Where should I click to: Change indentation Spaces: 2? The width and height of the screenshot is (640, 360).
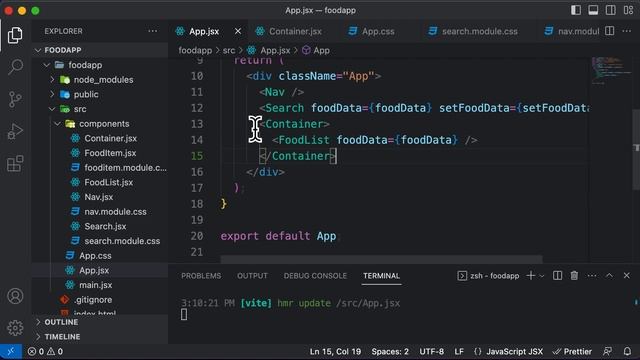[x=390, y=351]
